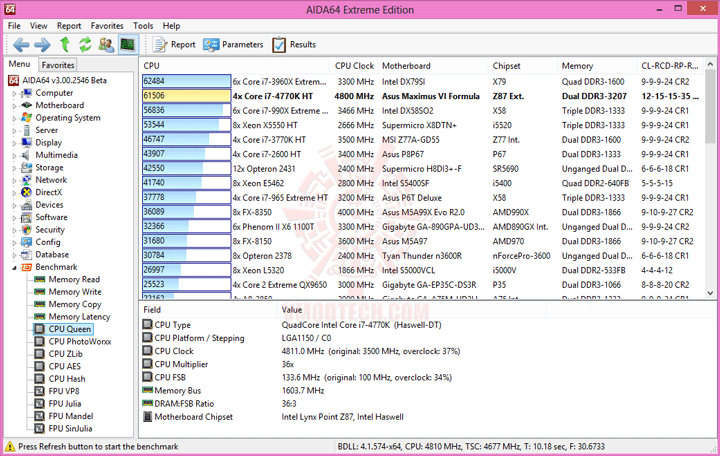Click the results list scroll down arrow
720x456 pixels.
(x=710, y=293)
